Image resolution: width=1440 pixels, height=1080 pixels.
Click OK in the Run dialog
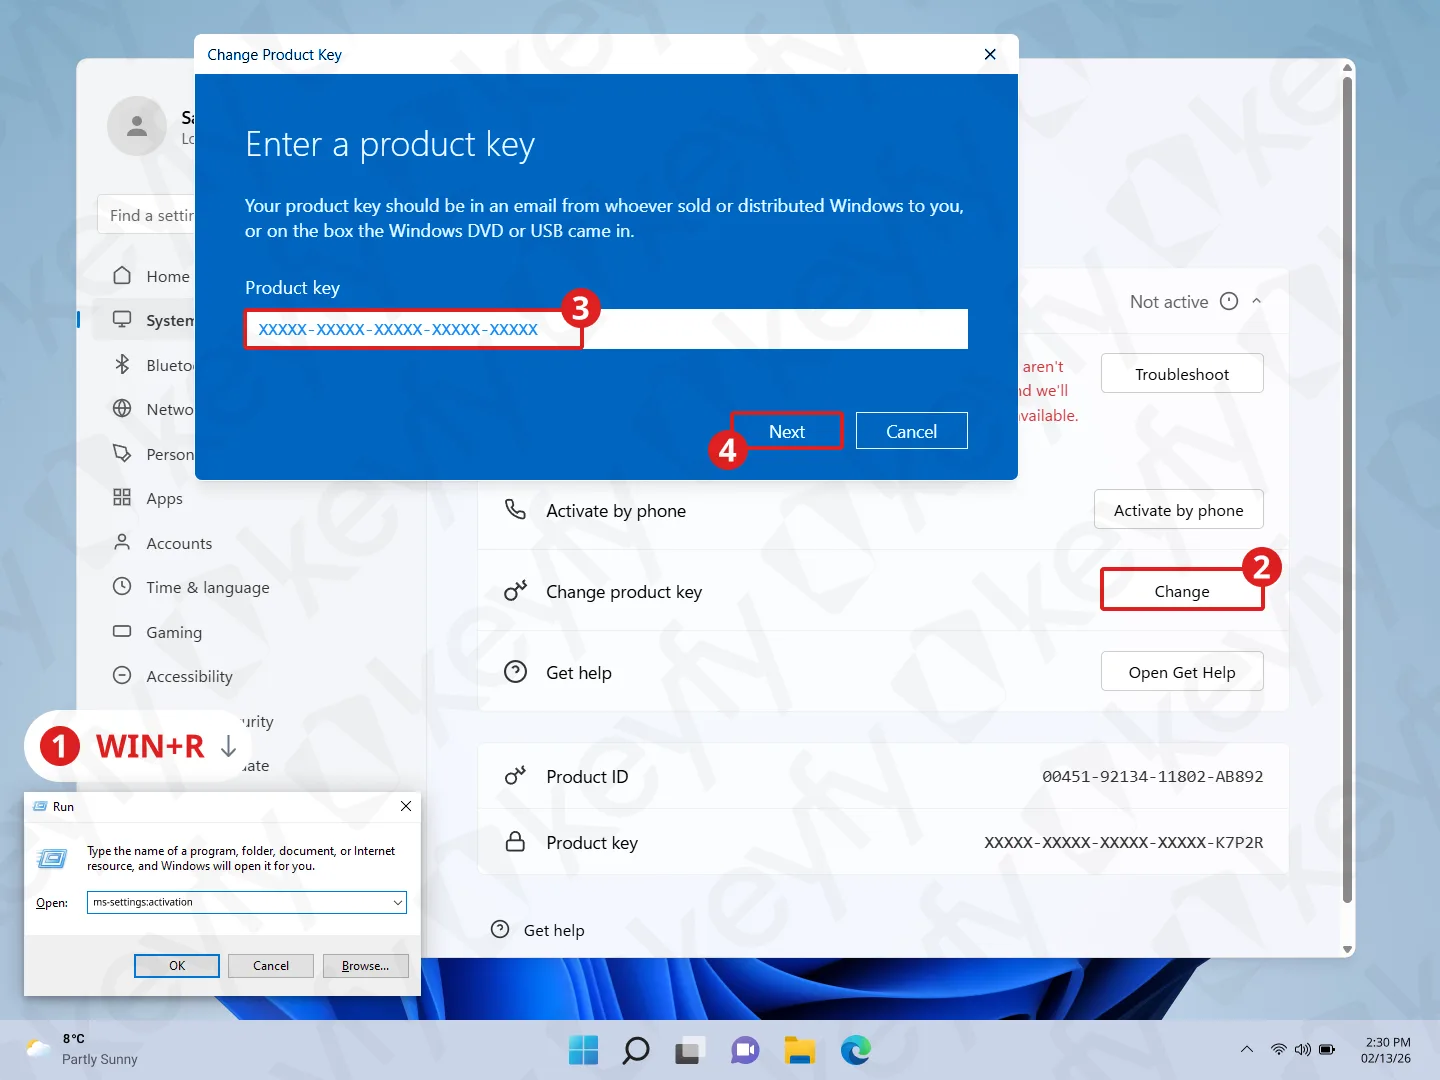click(x=177, y=965)
